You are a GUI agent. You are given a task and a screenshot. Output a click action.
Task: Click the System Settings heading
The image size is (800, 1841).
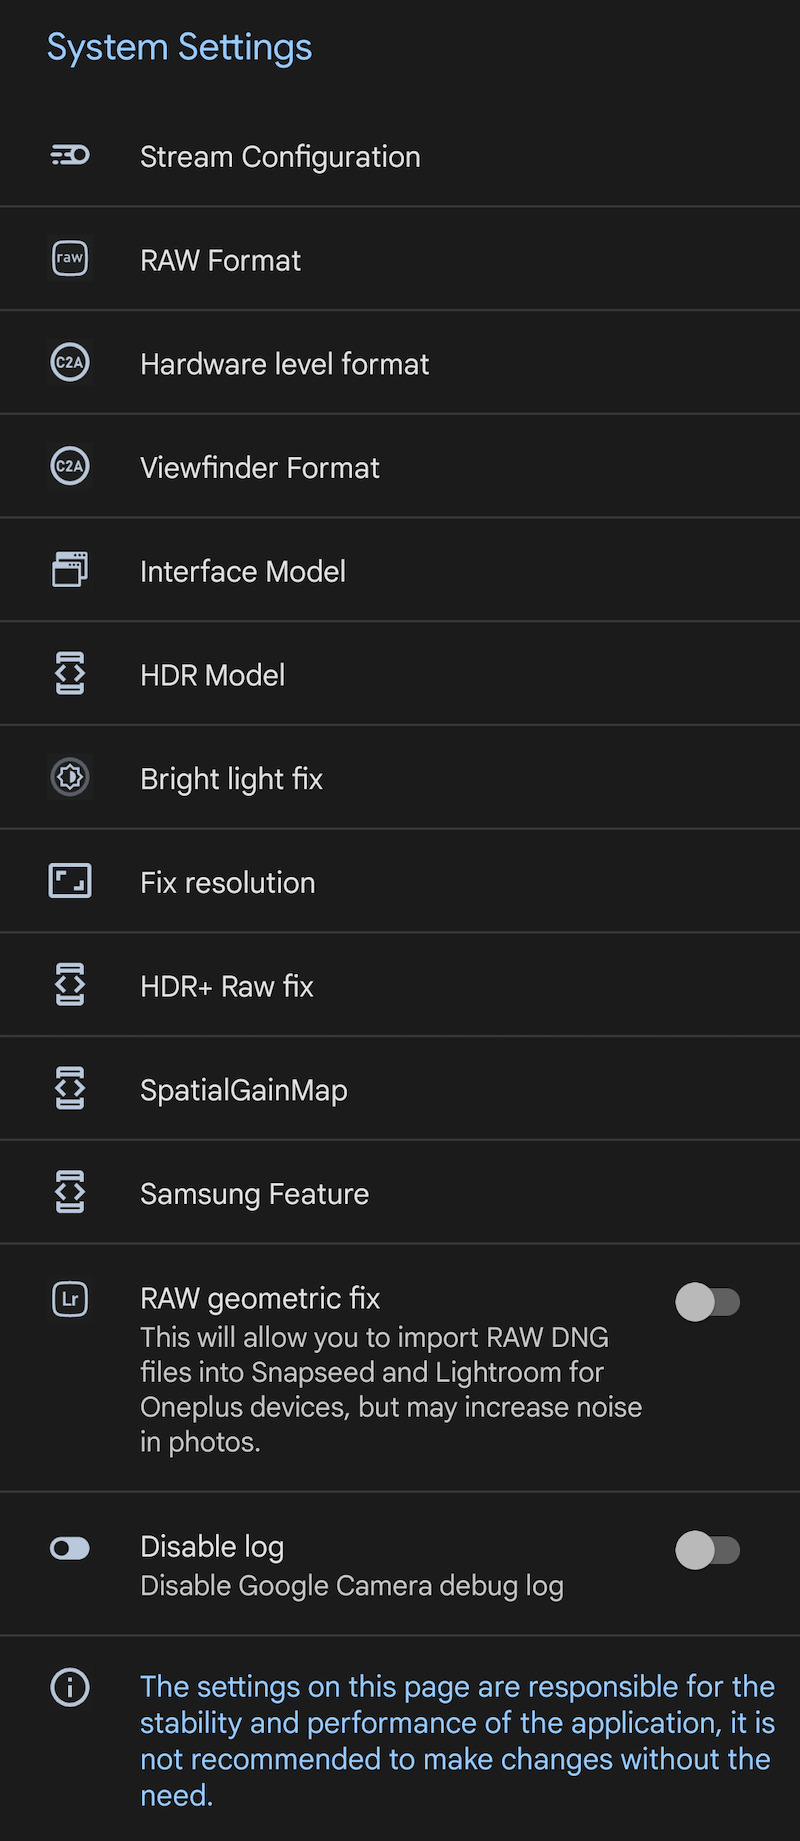(x=180, y=47)
